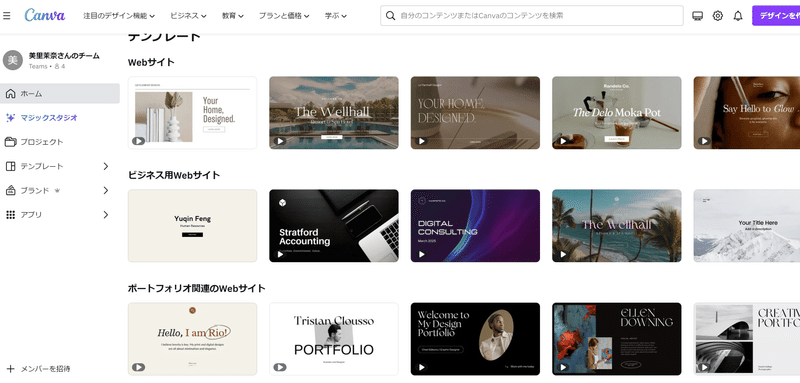Expand the 注目のデザイン機能 menu
The image size is (800, 383).
click(x=119, y=16)
